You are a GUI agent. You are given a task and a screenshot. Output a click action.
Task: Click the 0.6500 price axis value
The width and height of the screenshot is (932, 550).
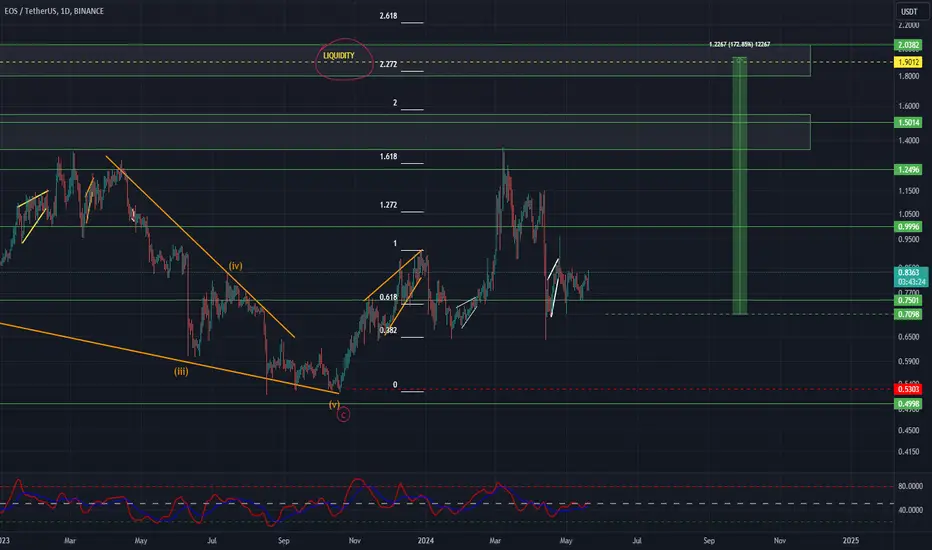pos(909,337)
